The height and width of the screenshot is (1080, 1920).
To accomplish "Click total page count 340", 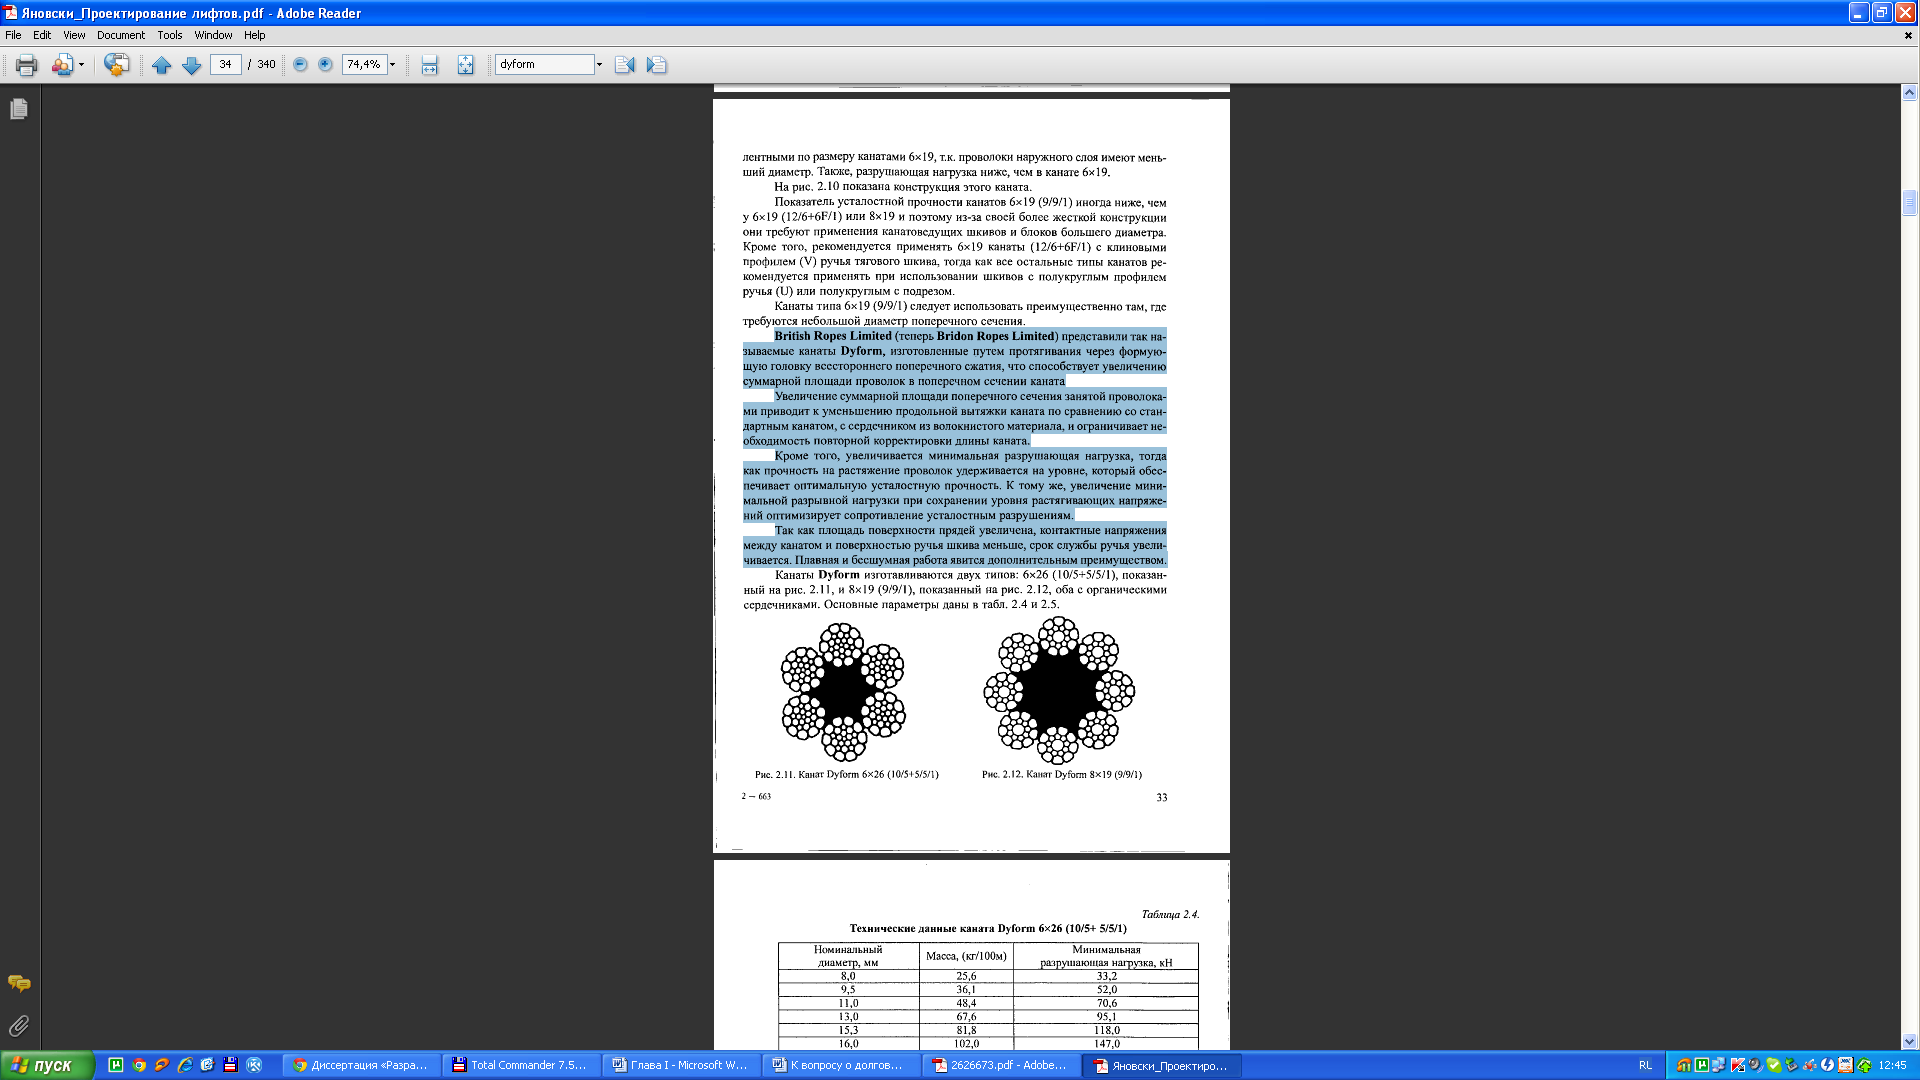I will [266, 64].
